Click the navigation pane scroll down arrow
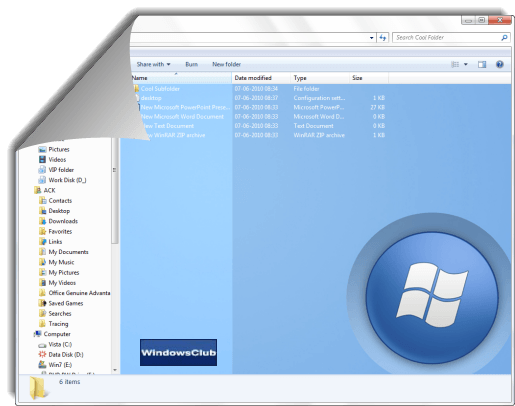Screen dimensions: 515x406 tap(115, 370)
